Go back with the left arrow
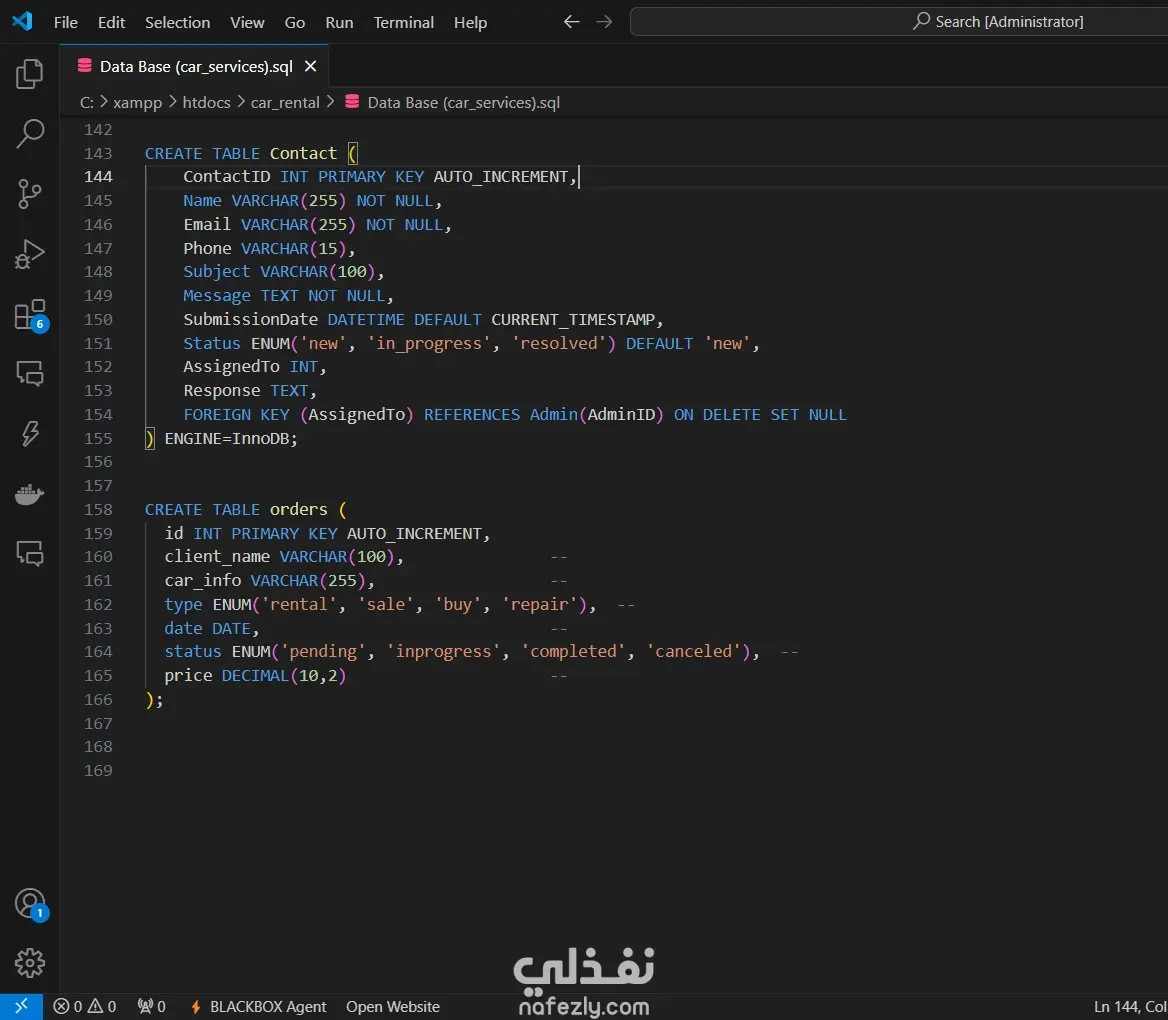This screenshot has width=1168, height=1020. [x=571, y=22]
